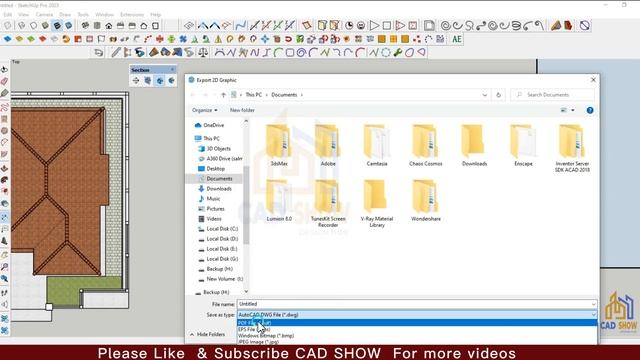Select PDF File in the save type list
This screenshot has height=360, width=640.
(x=417, y=323)
